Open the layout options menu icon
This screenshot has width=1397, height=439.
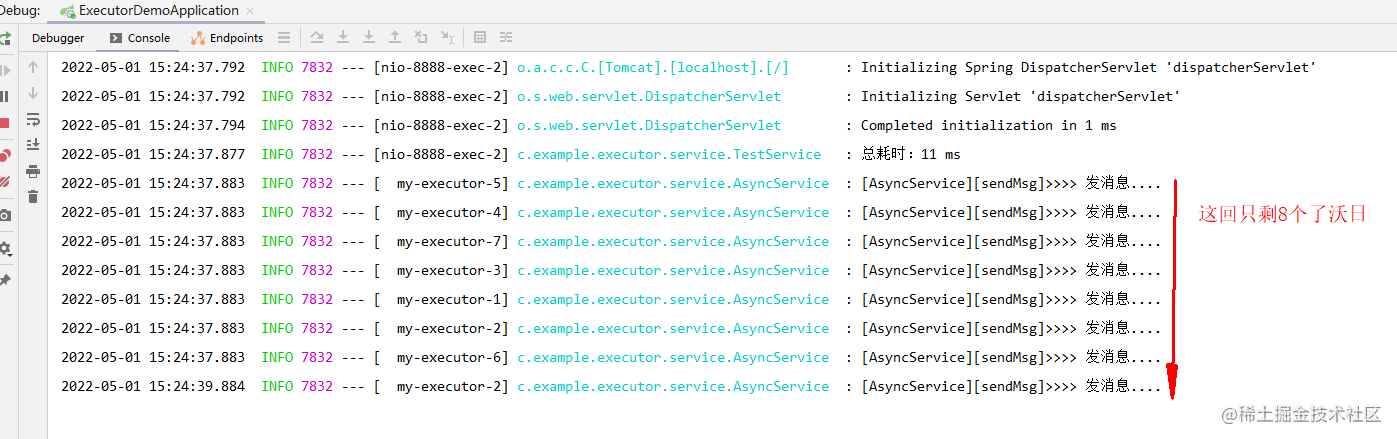[284, 38]
